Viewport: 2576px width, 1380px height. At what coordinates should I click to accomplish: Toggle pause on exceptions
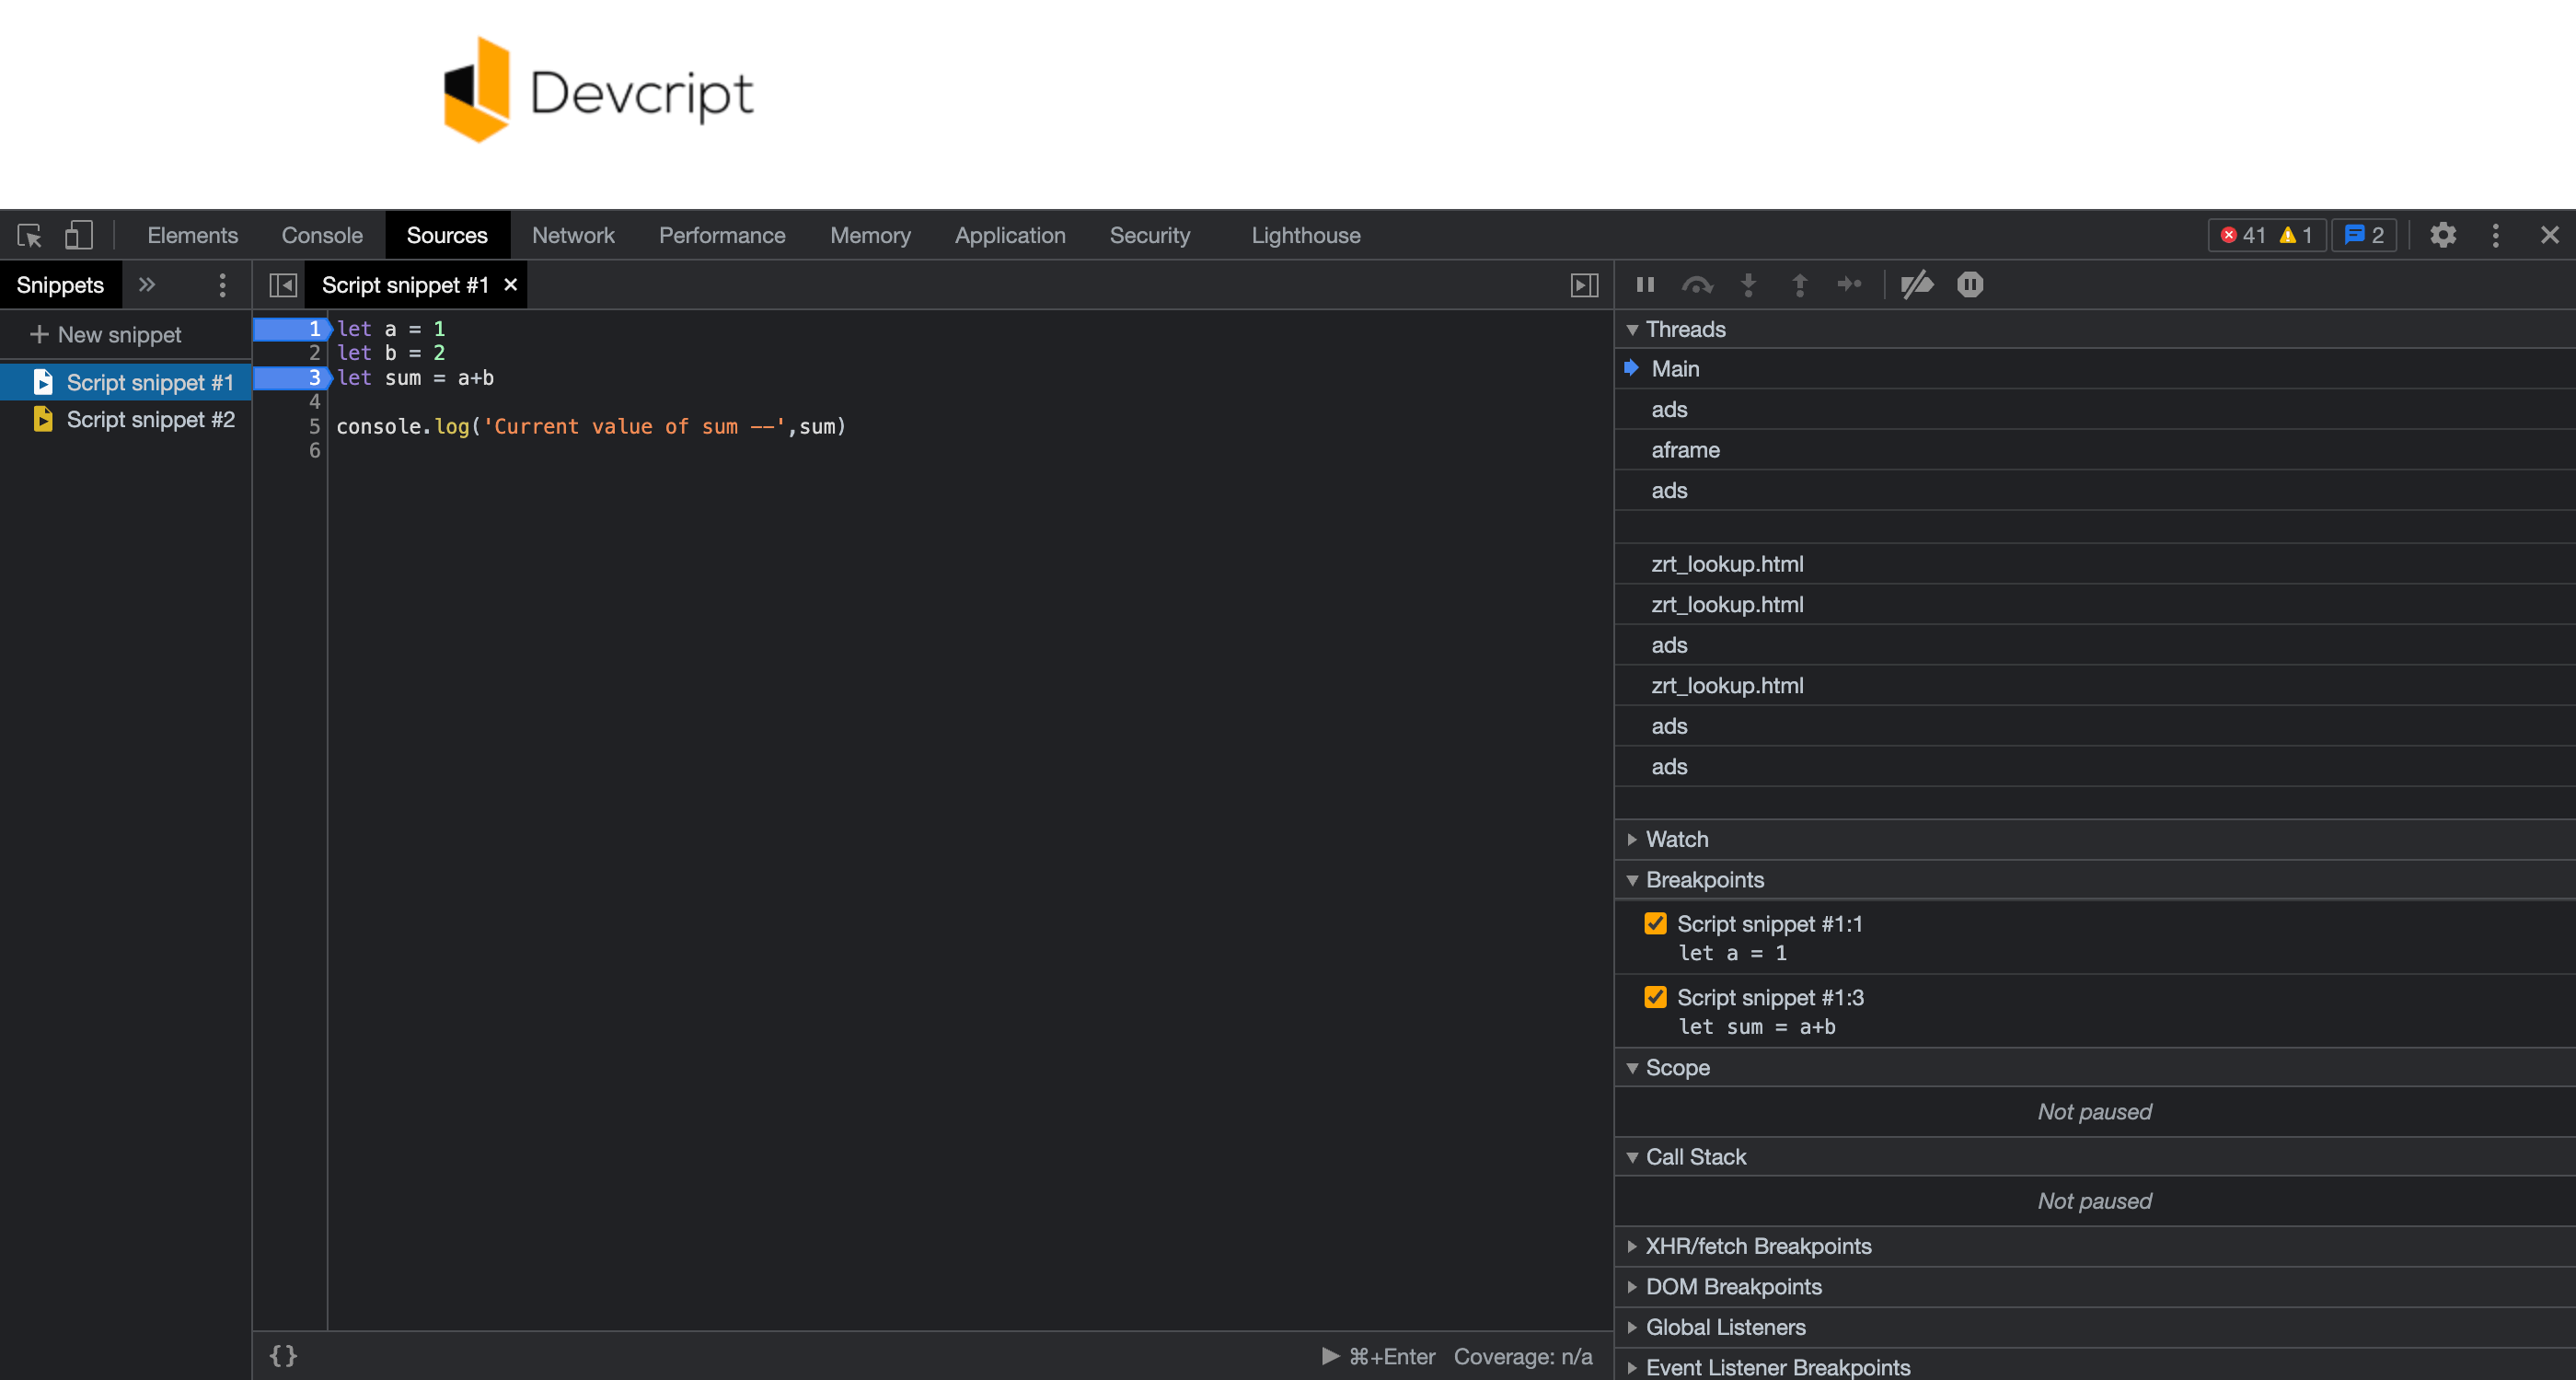[x=1970, y=285]
